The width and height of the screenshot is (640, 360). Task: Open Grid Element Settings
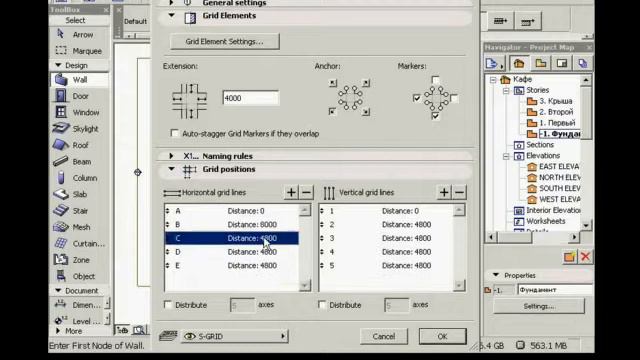click(x=224, y=42)
